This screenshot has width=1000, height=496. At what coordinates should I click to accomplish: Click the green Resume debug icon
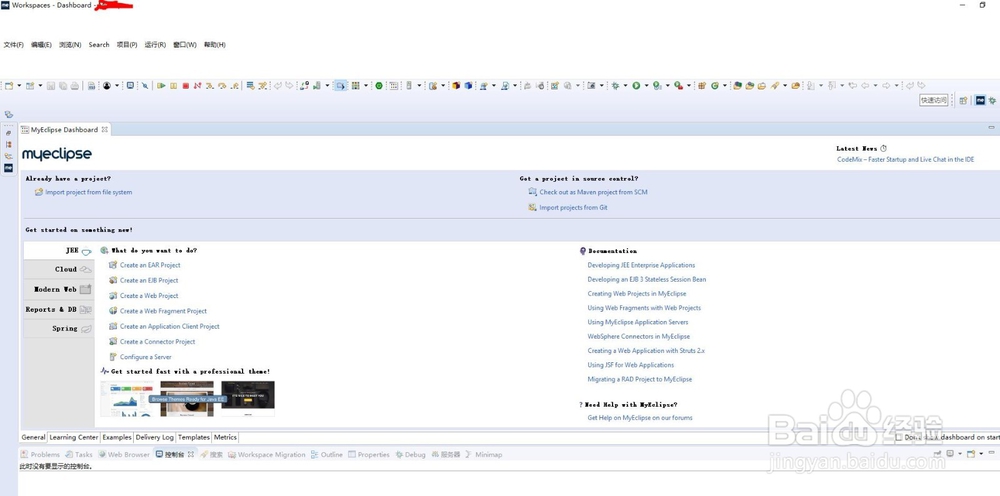(161, 85)
